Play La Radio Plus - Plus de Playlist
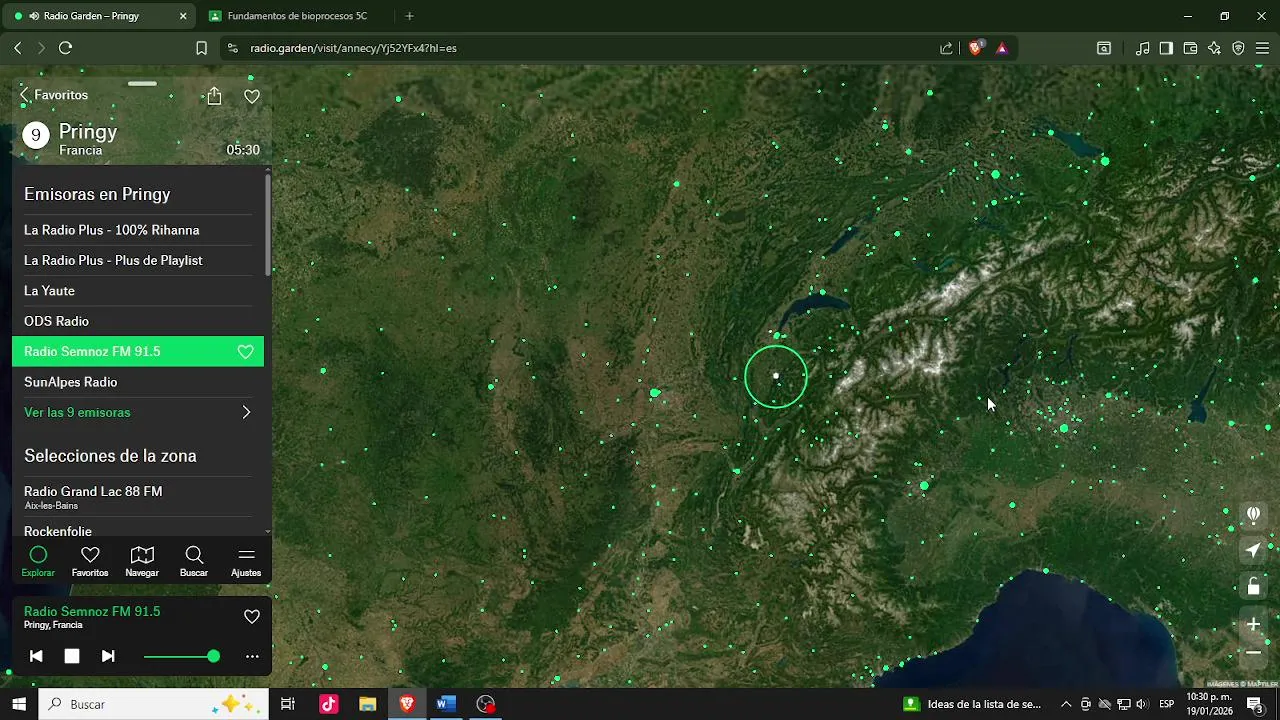Viewport: 1280px width, 720px height. tap(138, 260)
